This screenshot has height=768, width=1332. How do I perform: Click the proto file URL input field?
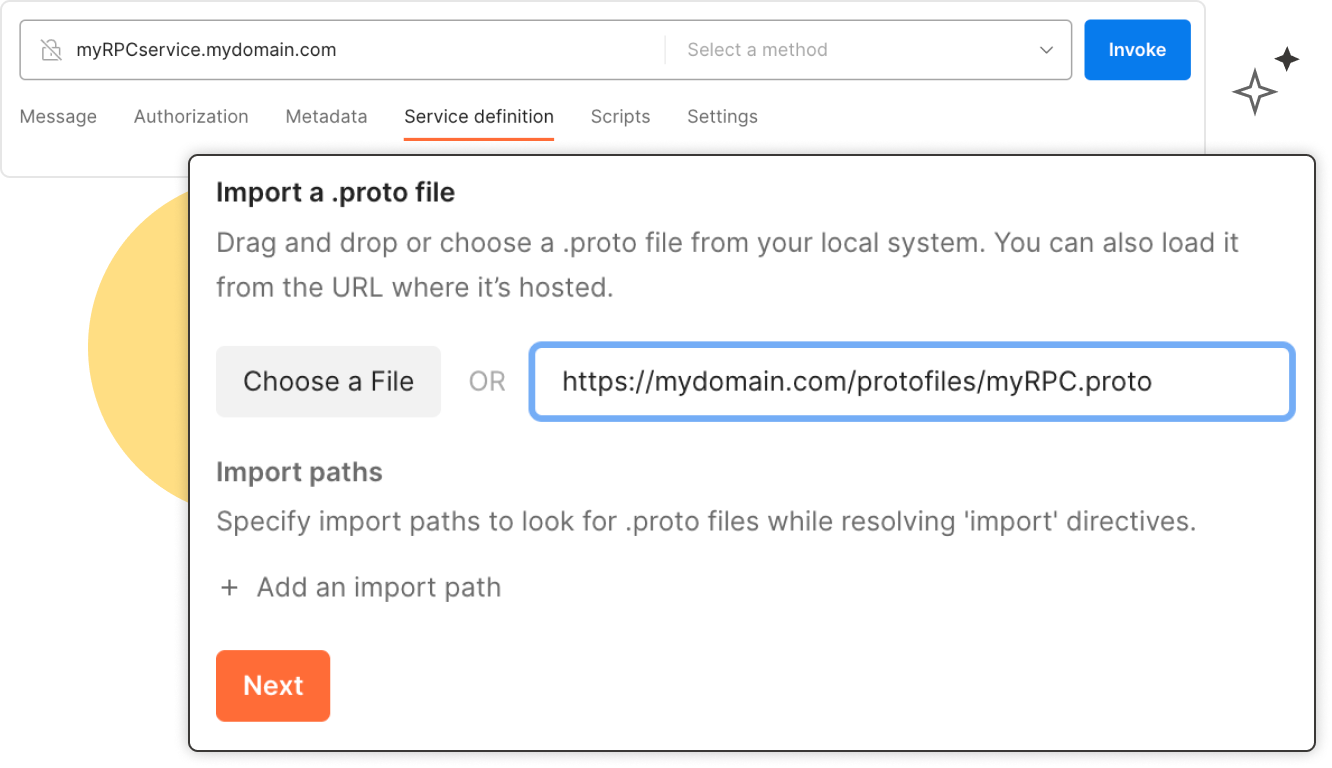(910, 382)
